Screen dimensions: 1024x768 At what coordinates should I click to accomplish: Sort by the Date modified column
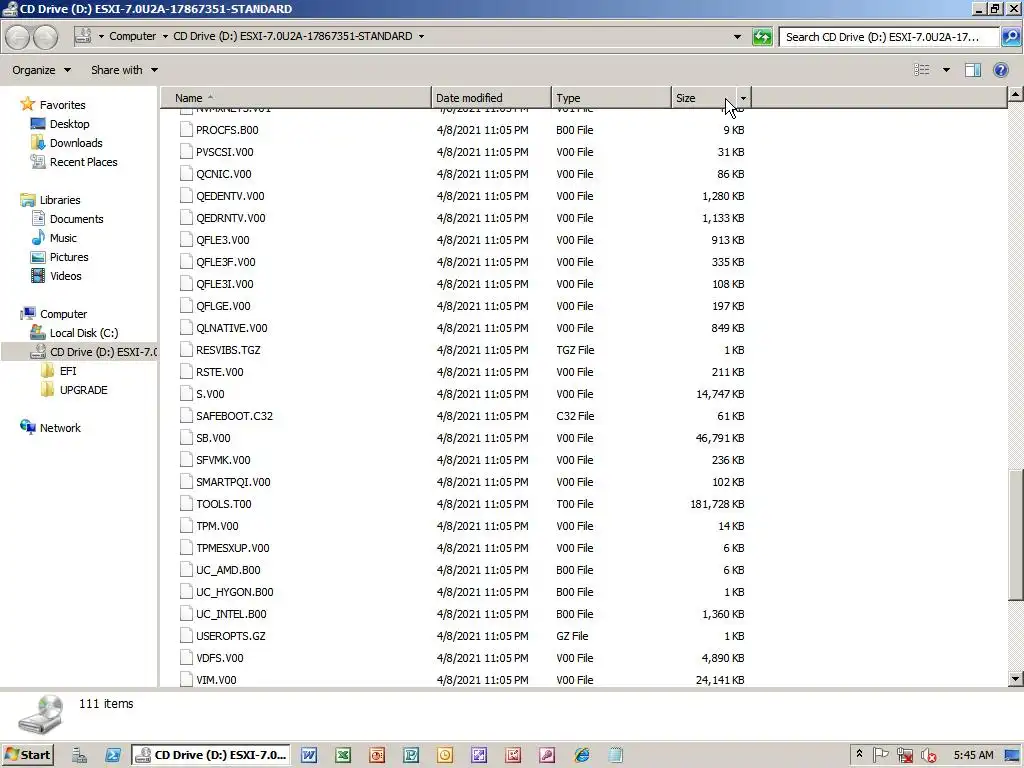(491, 98)
